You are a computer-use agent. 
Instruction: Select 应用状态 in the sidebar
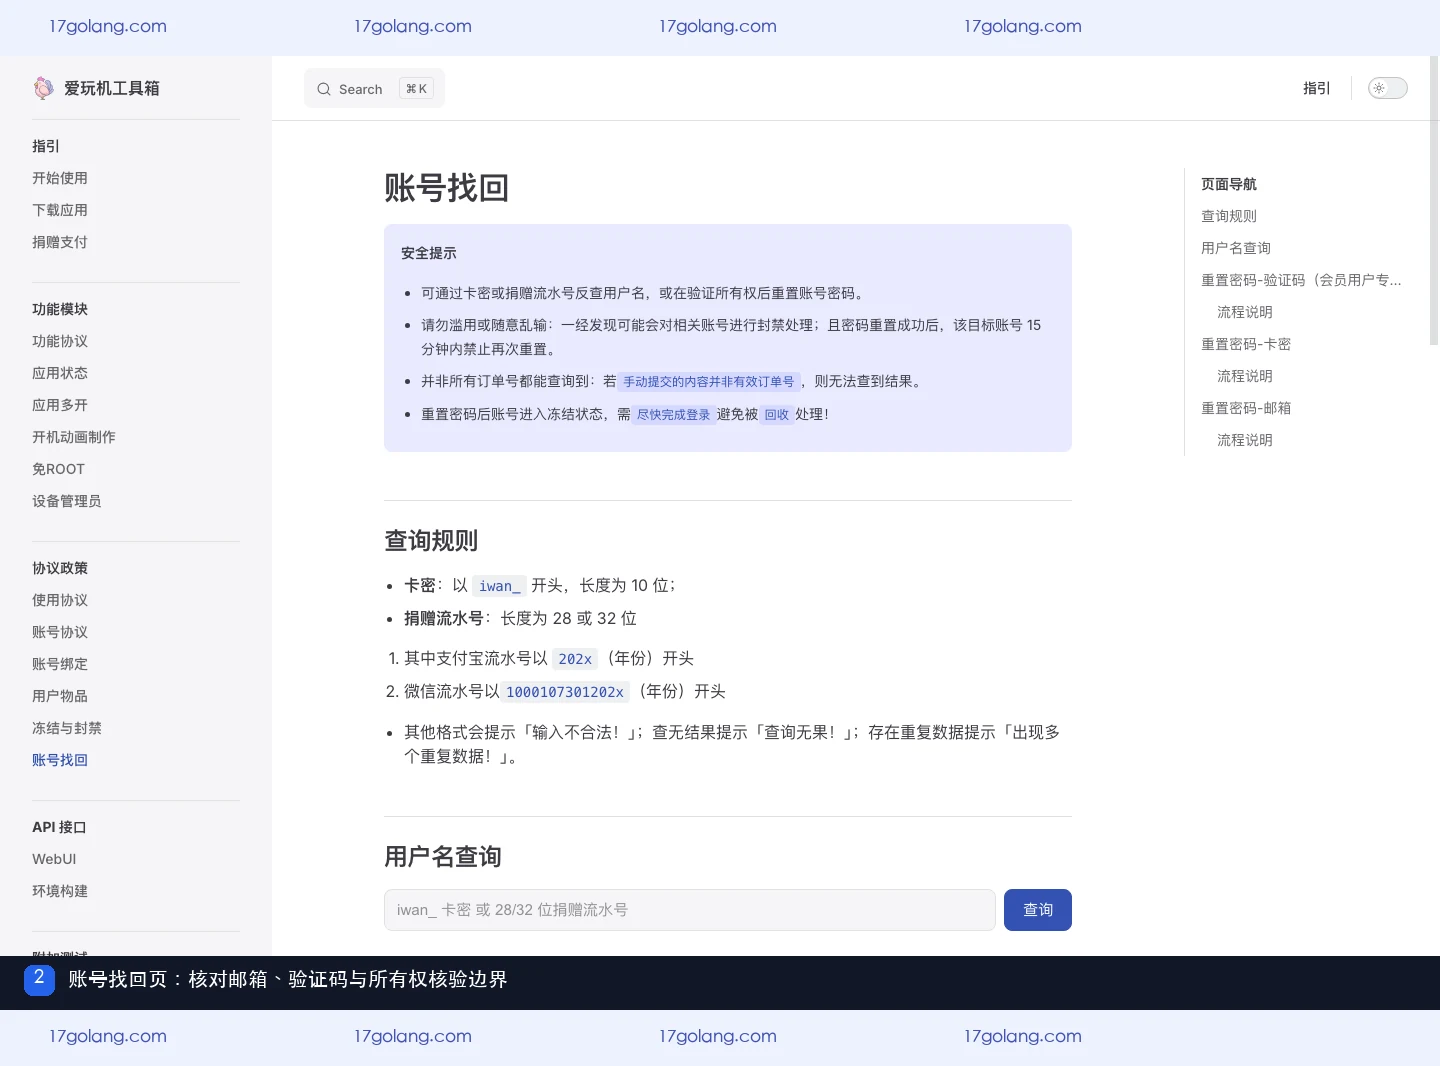(x=60, y=373)
